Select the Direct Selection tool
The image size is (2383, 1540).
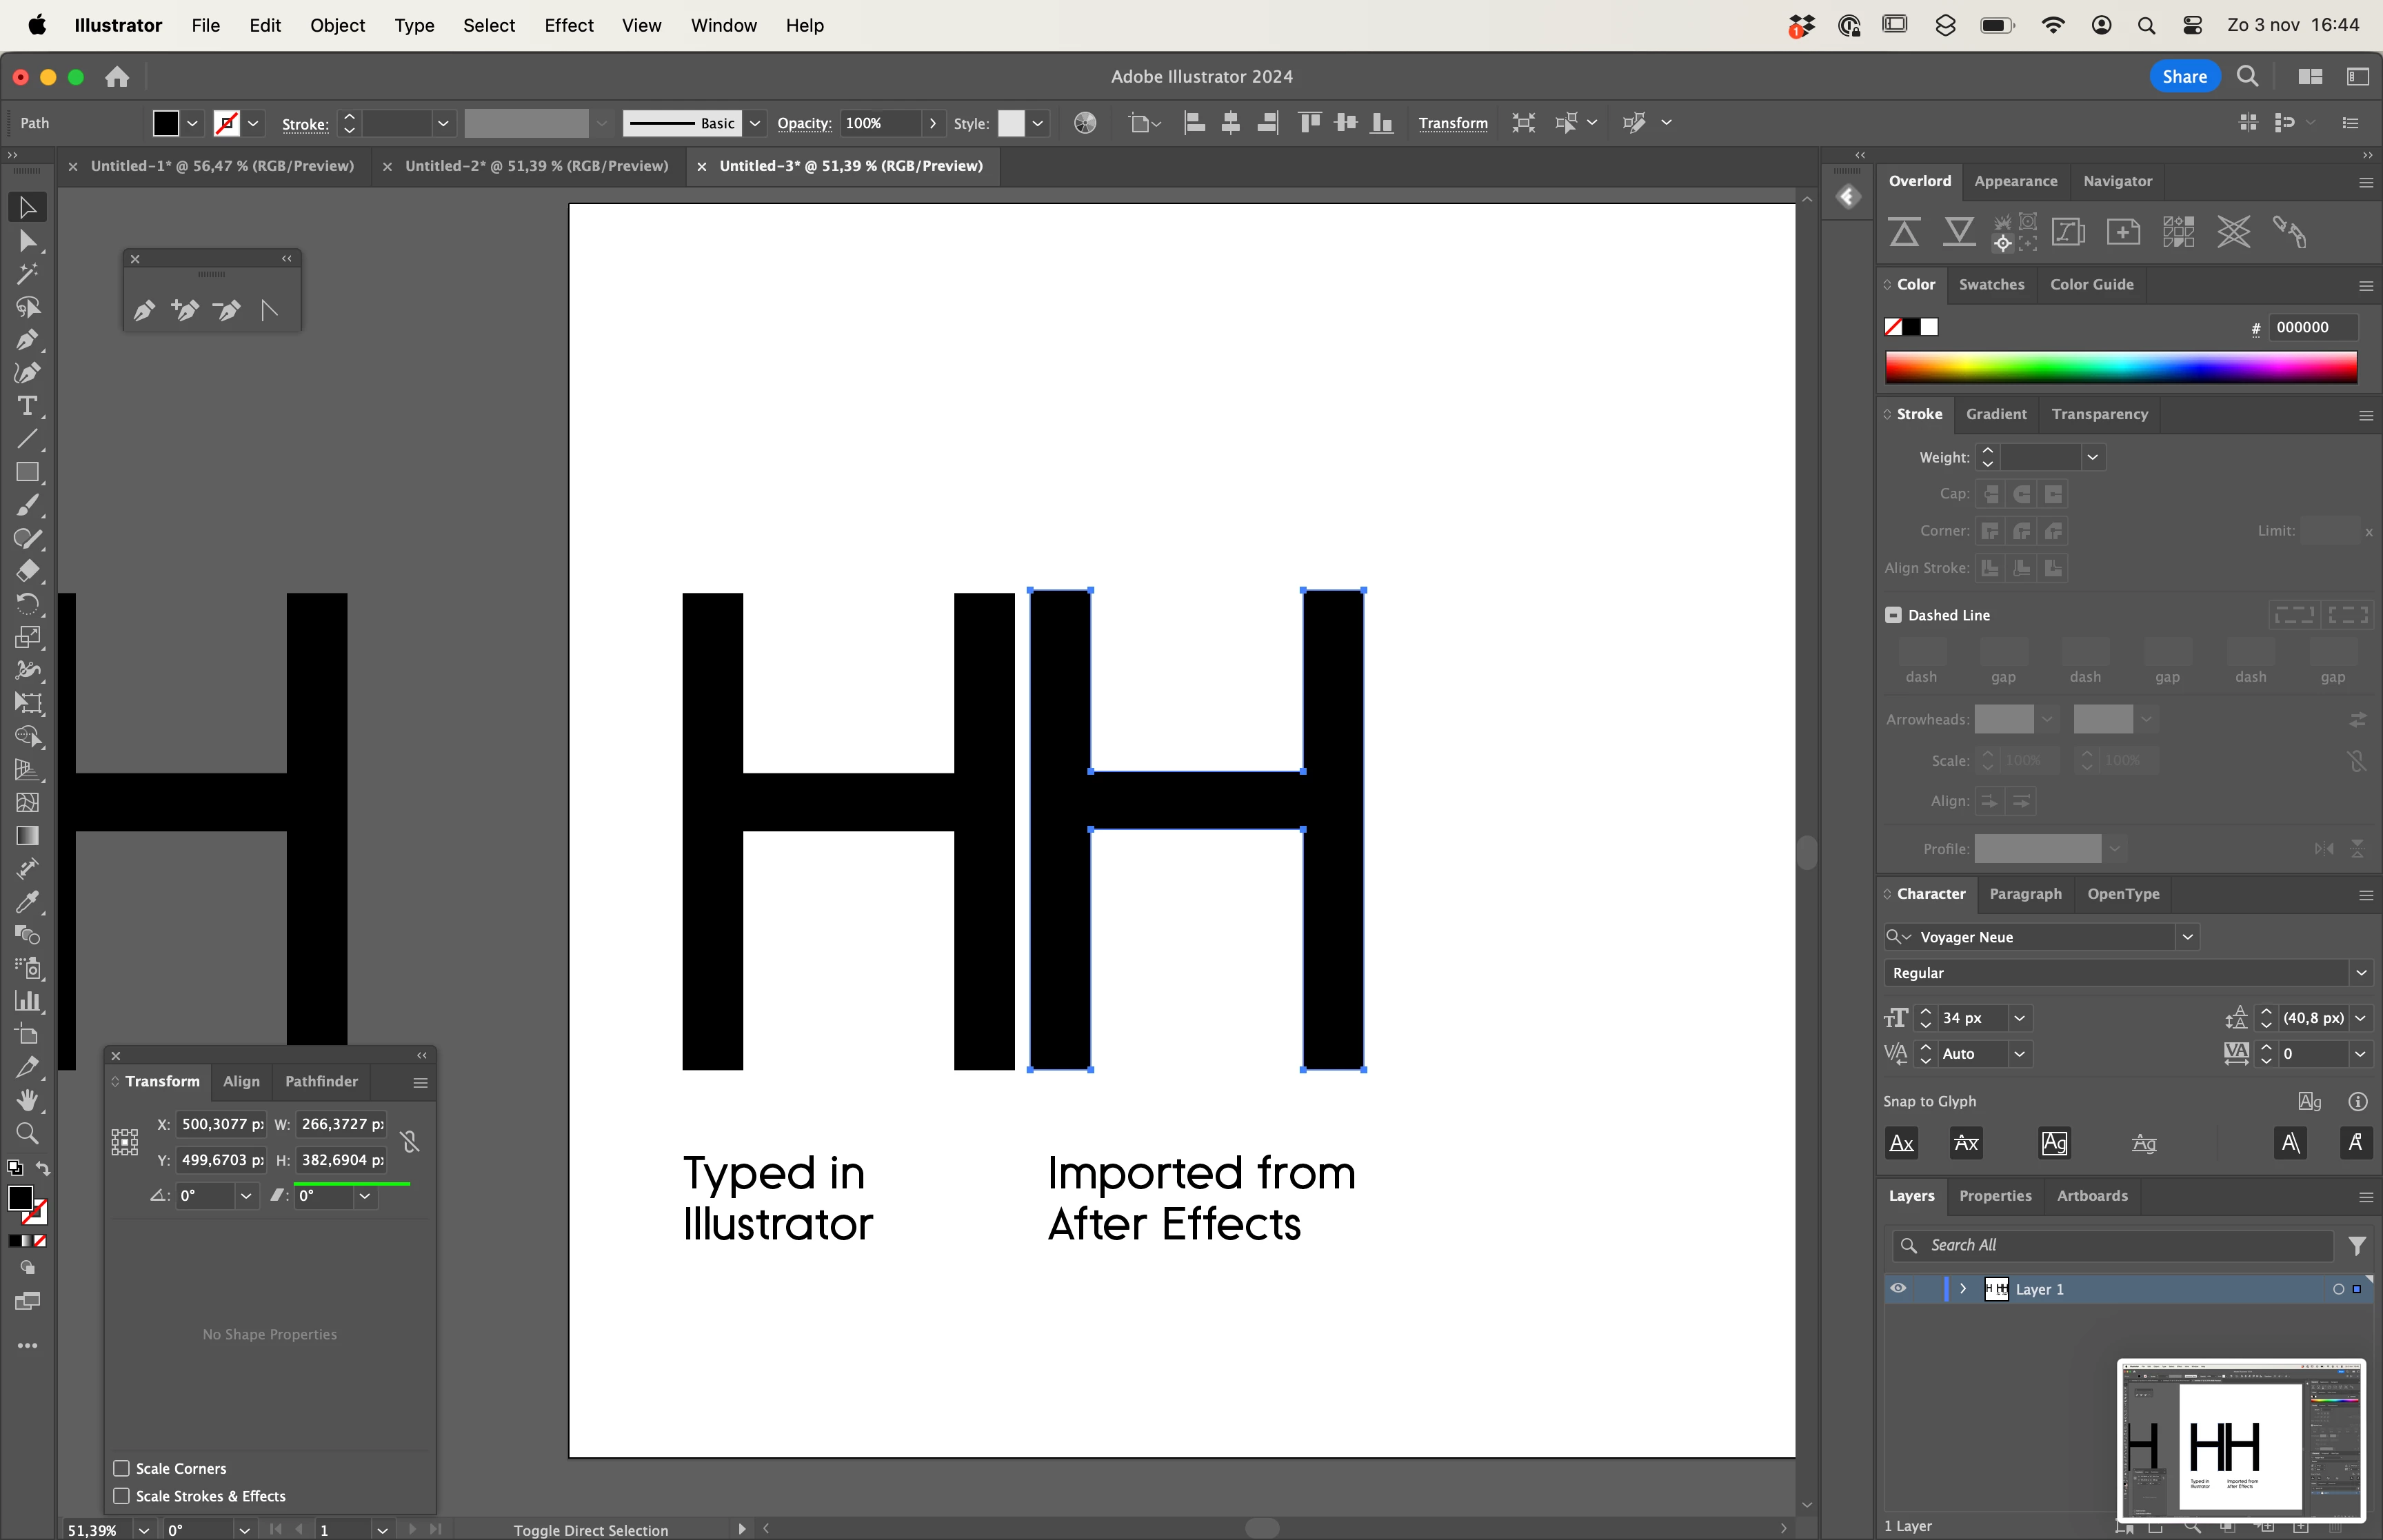click(x=27, y=241)
